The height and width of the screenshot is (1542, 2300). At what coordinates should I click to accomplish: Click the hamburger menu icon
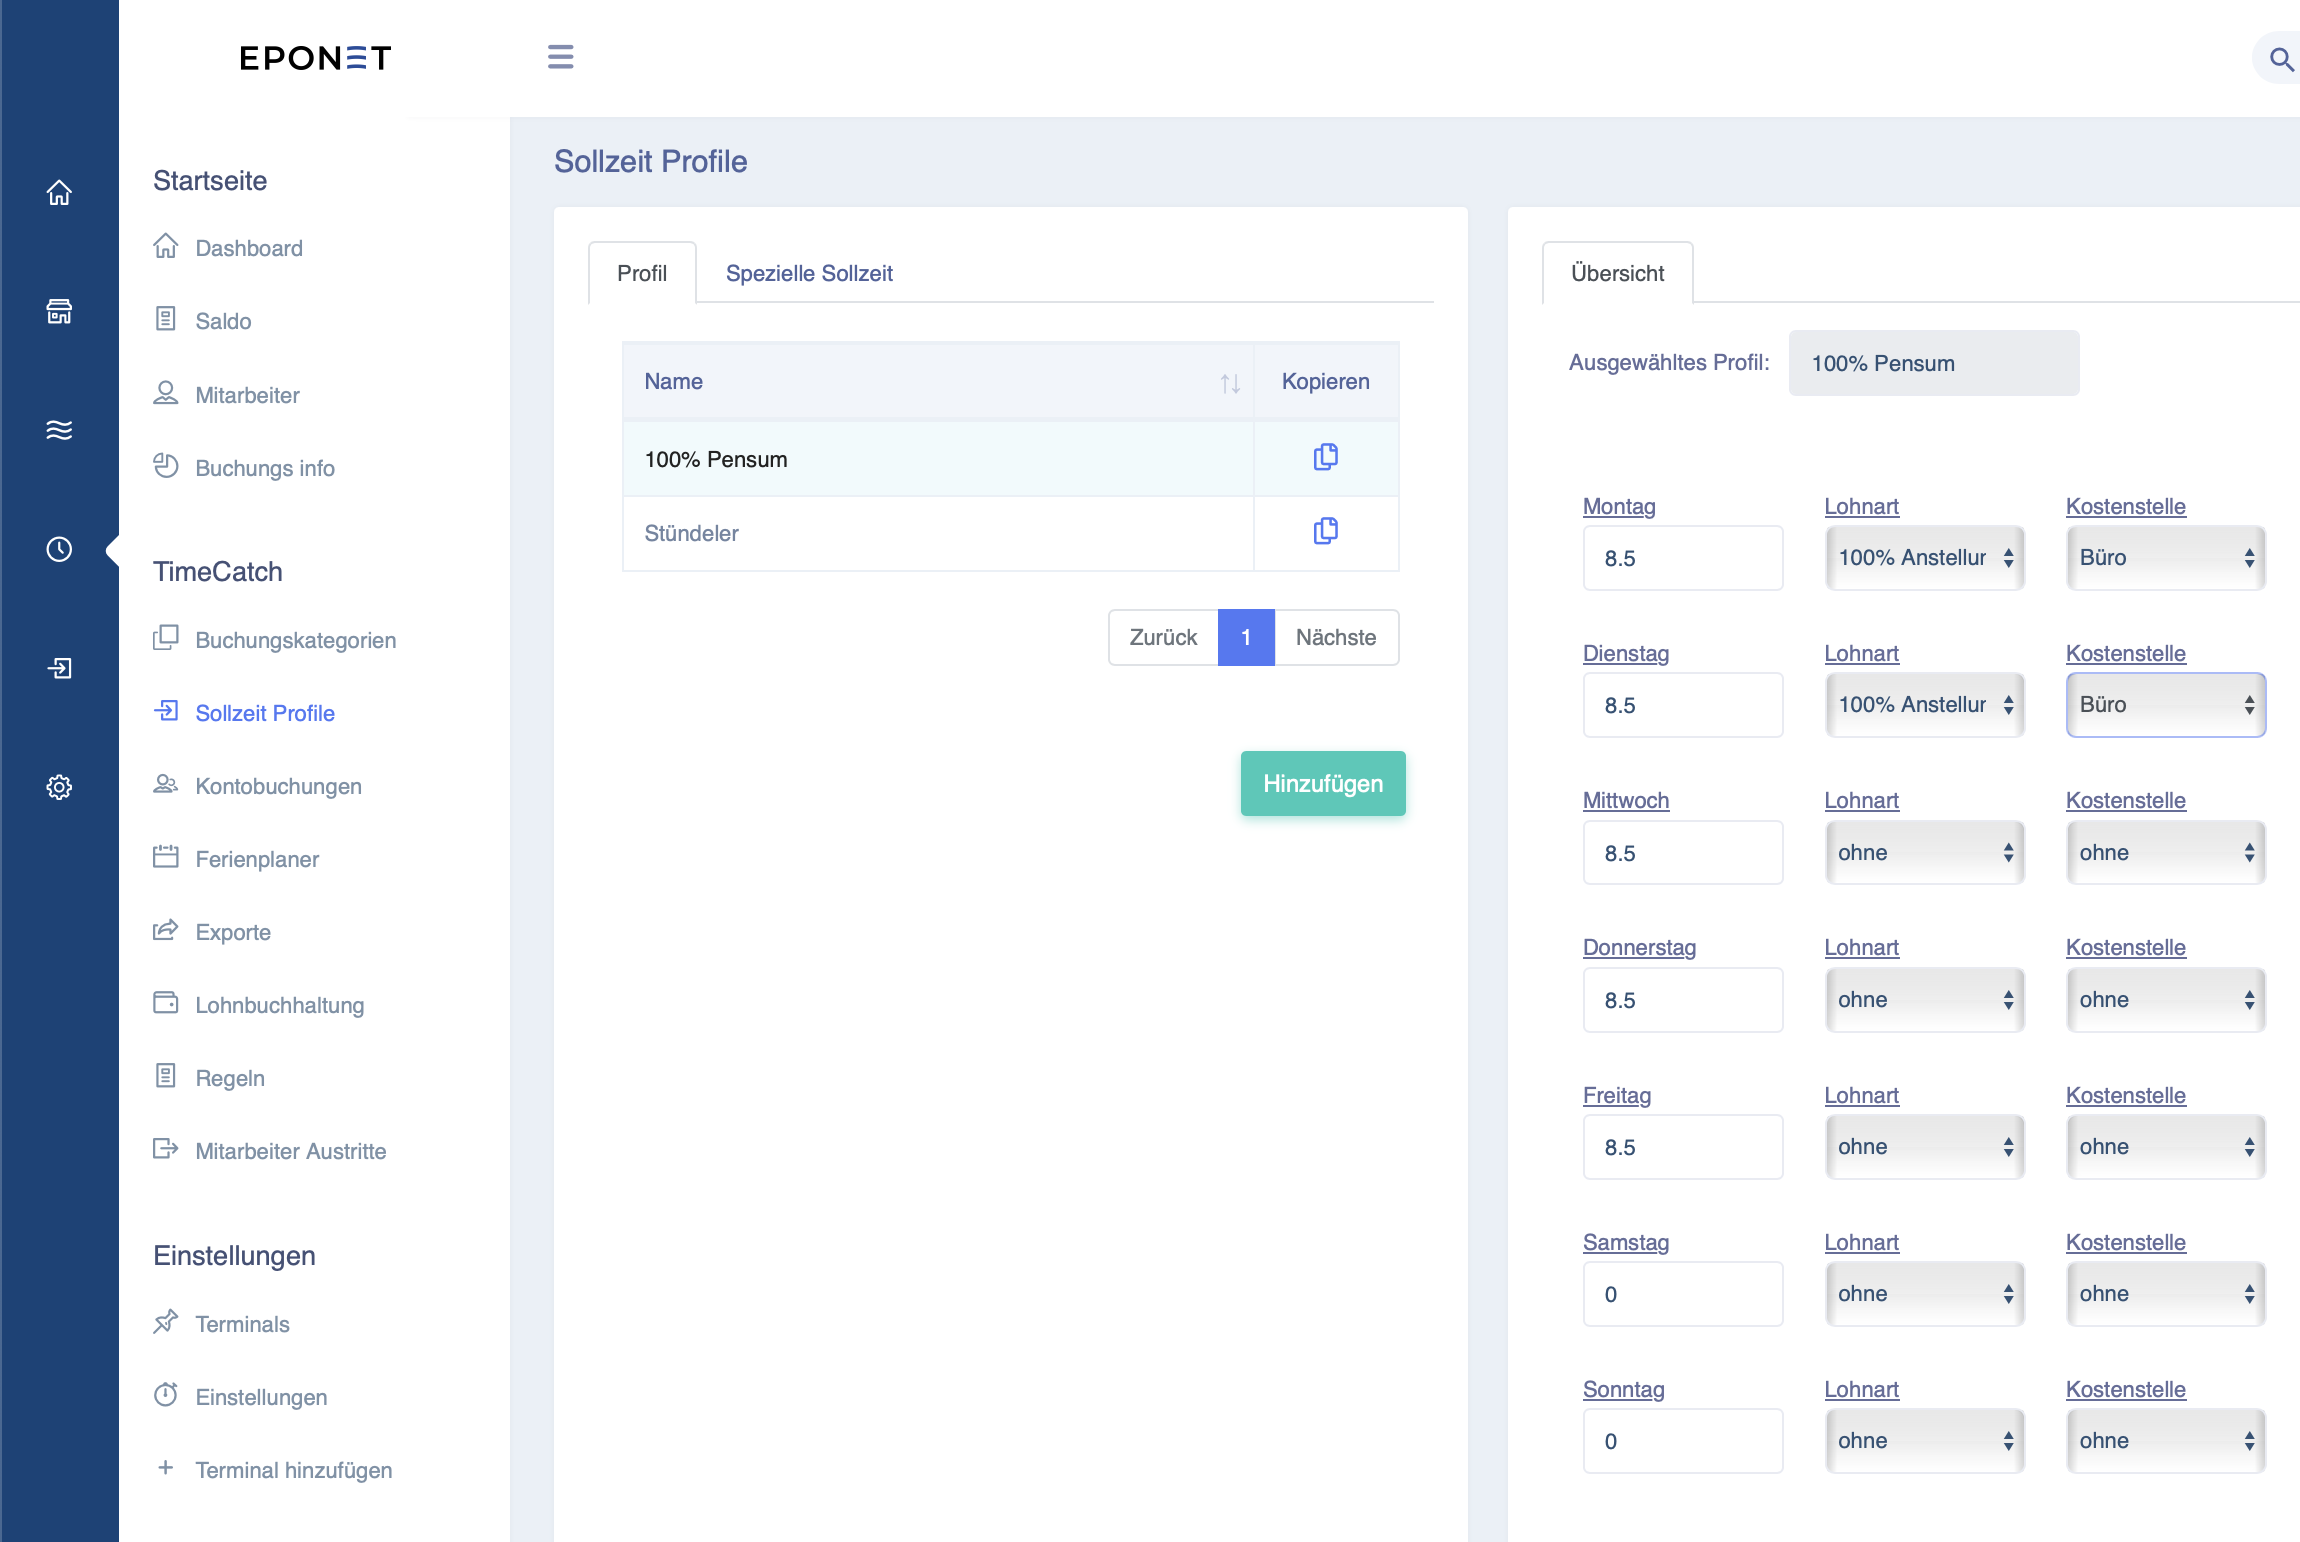(560, 57)
